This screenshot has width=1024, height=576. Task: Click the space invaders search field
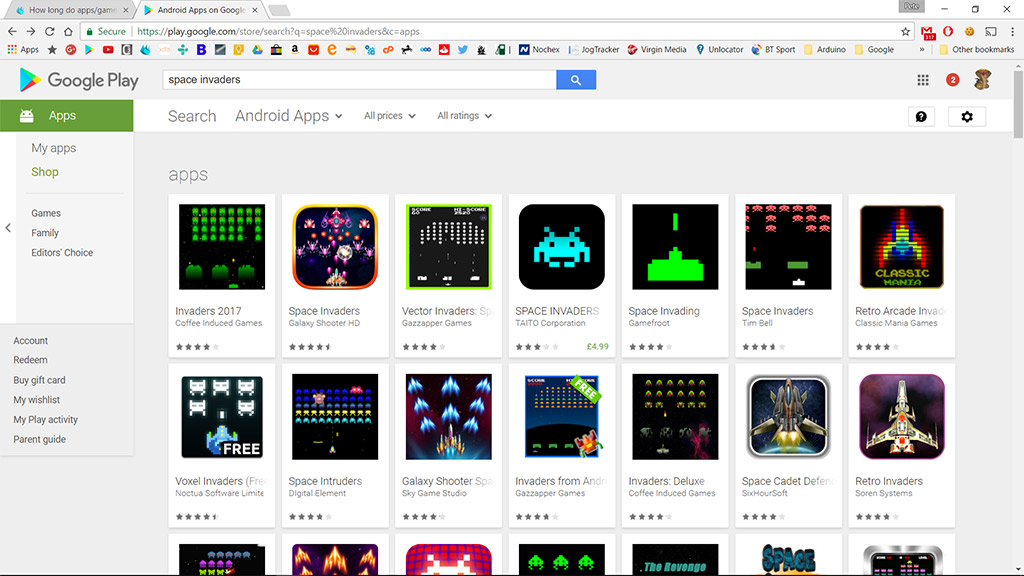[359, 80]
